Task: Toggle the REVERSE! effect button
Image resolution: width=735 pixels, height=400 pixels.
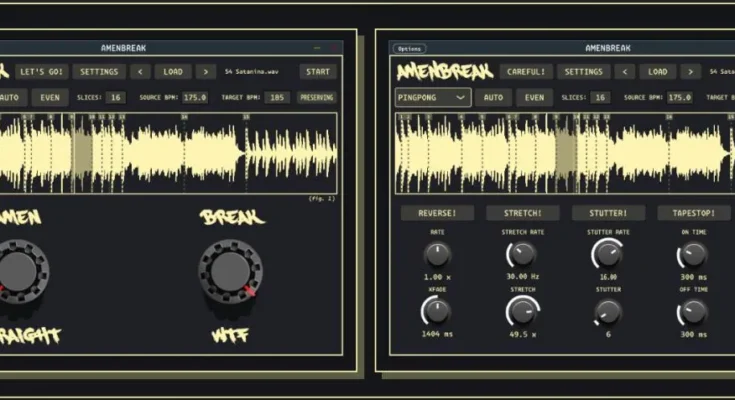Action: [437, 213]
